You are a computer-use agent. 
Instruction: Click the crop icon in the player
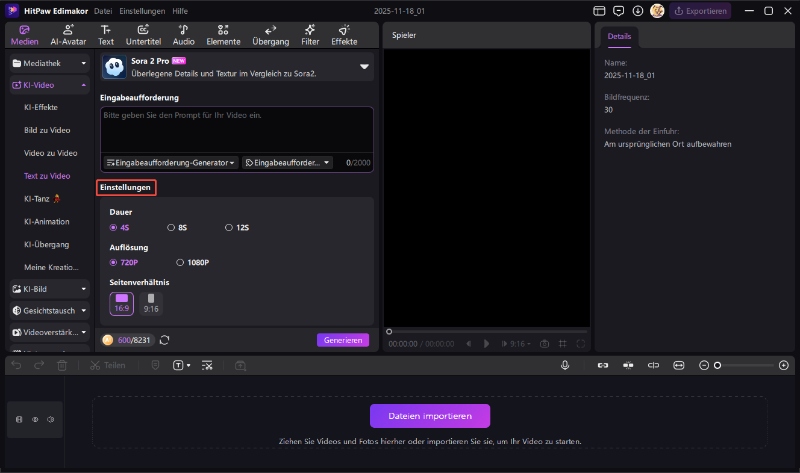click(562, 344)
